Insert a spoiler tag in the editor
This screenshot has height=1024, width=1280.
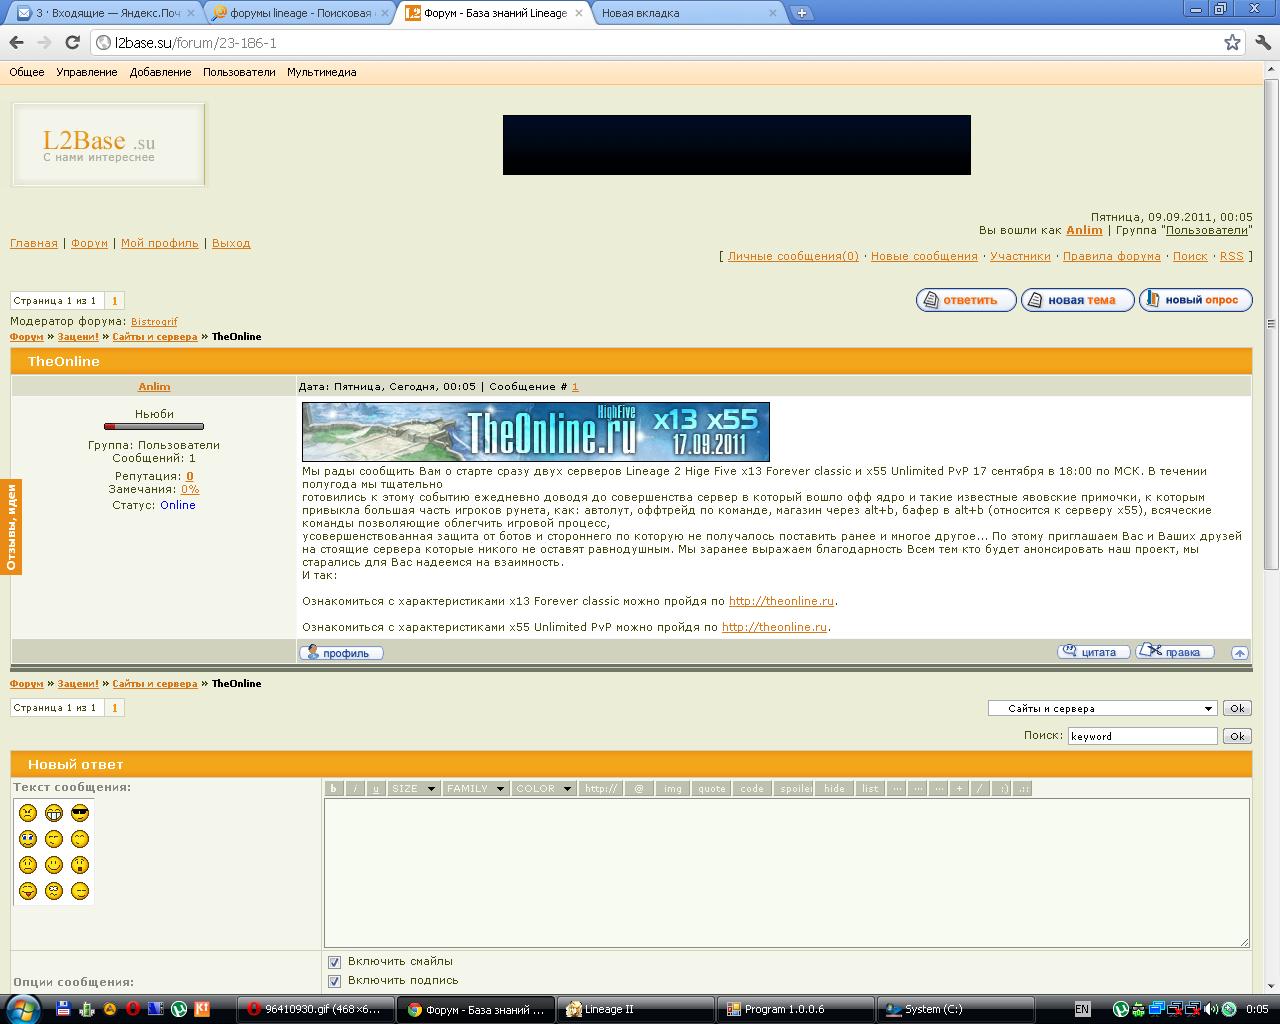click(795, 788)
